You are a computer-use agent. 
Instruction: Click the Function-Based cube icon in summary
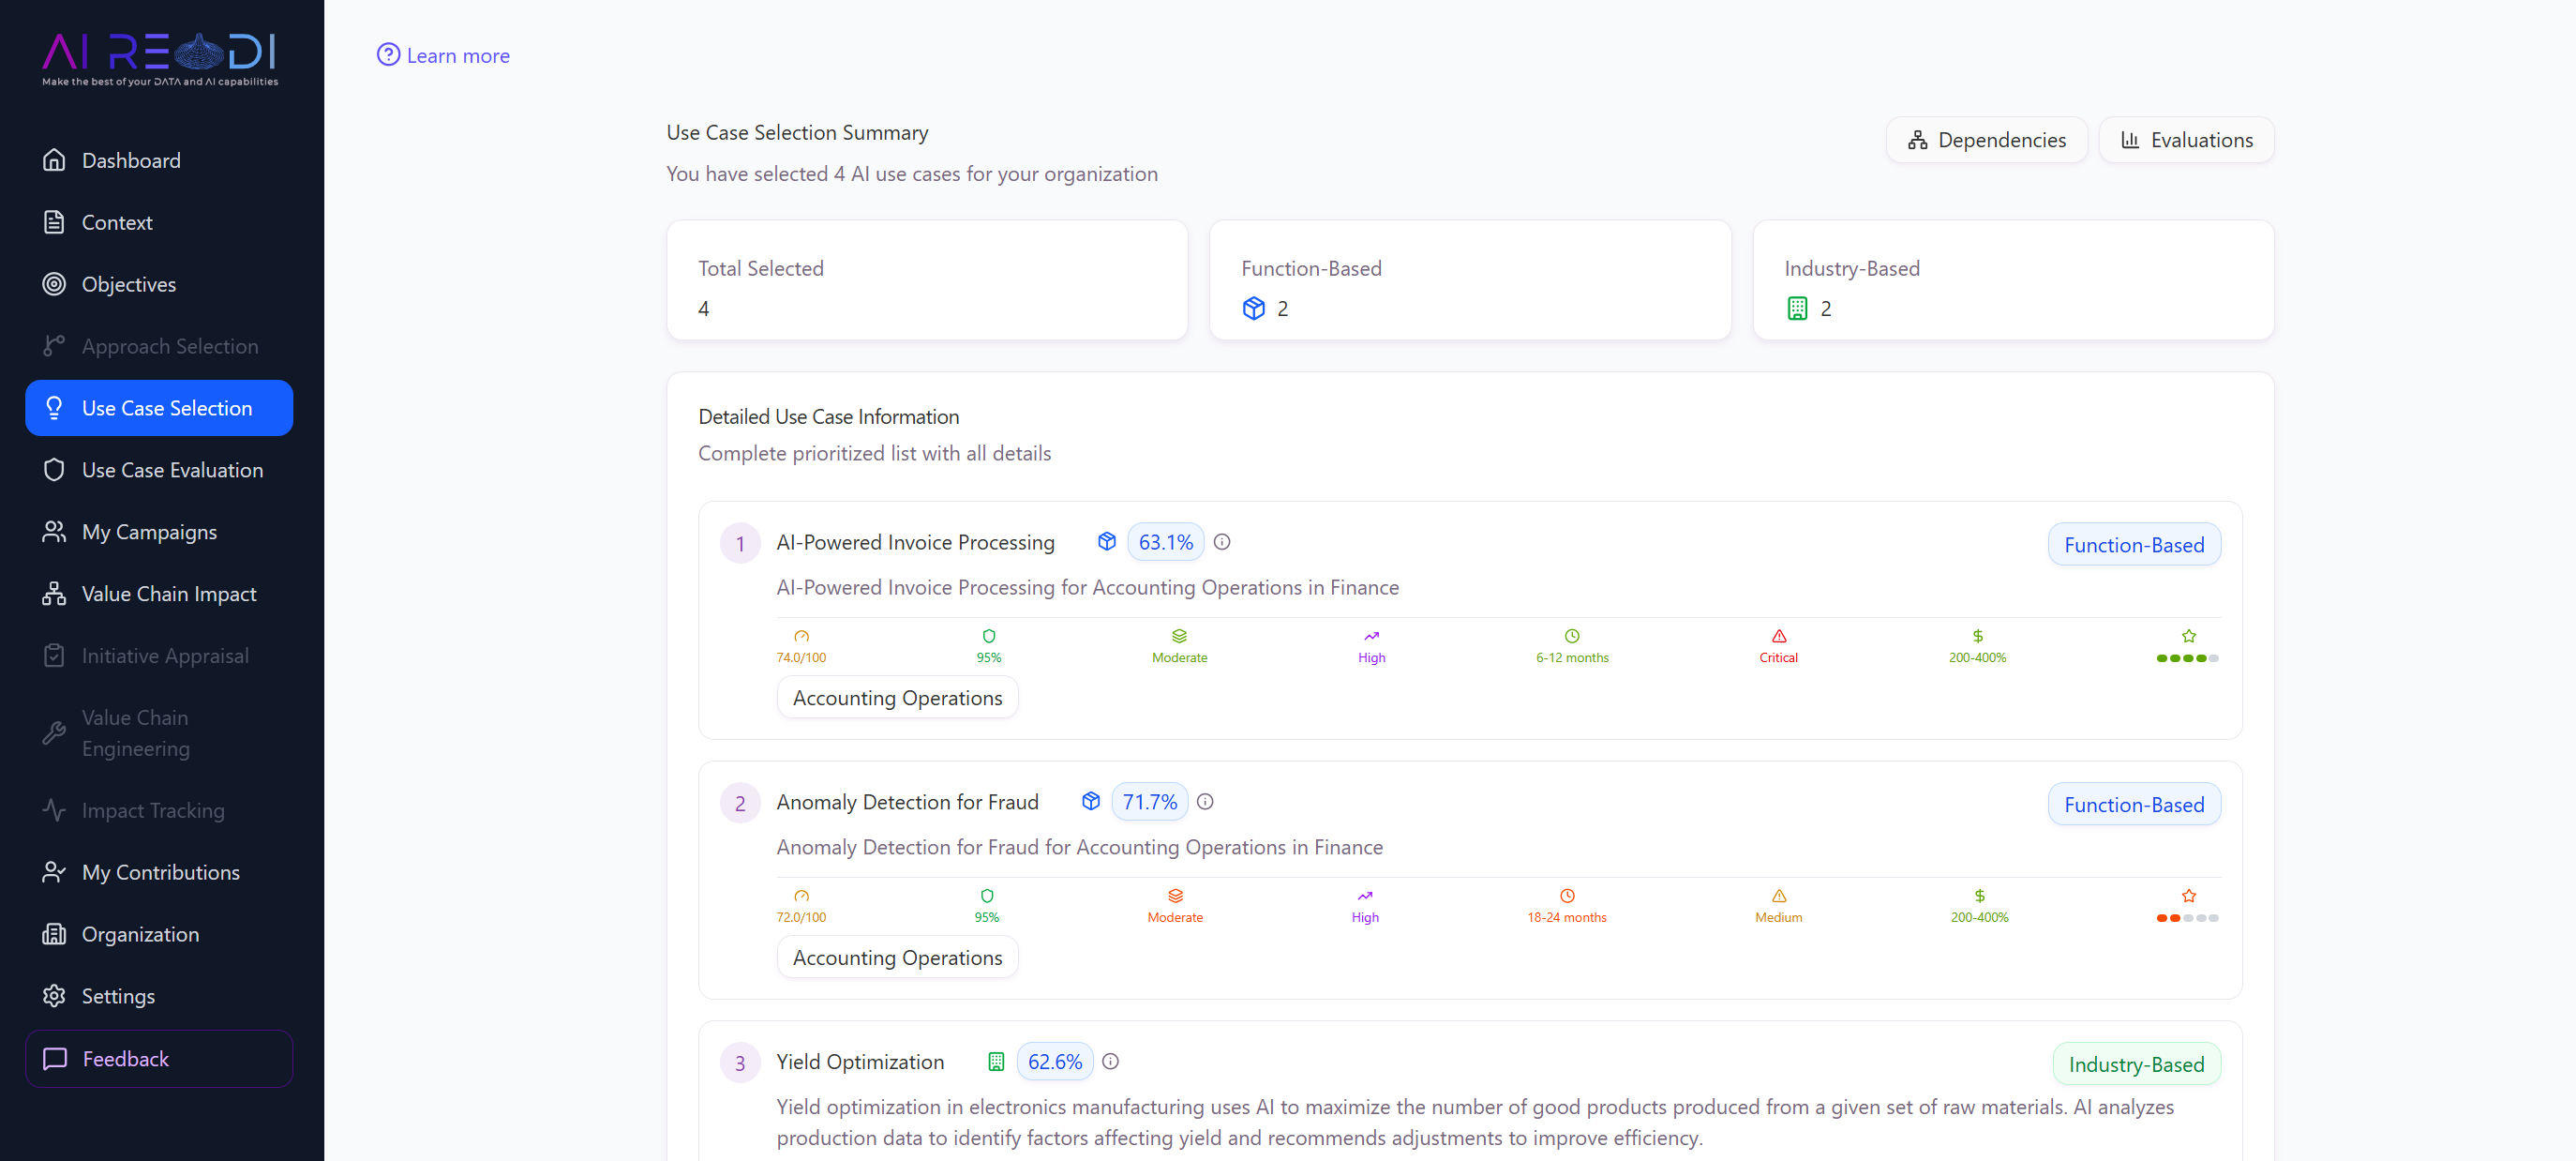tap(1253, 308)
